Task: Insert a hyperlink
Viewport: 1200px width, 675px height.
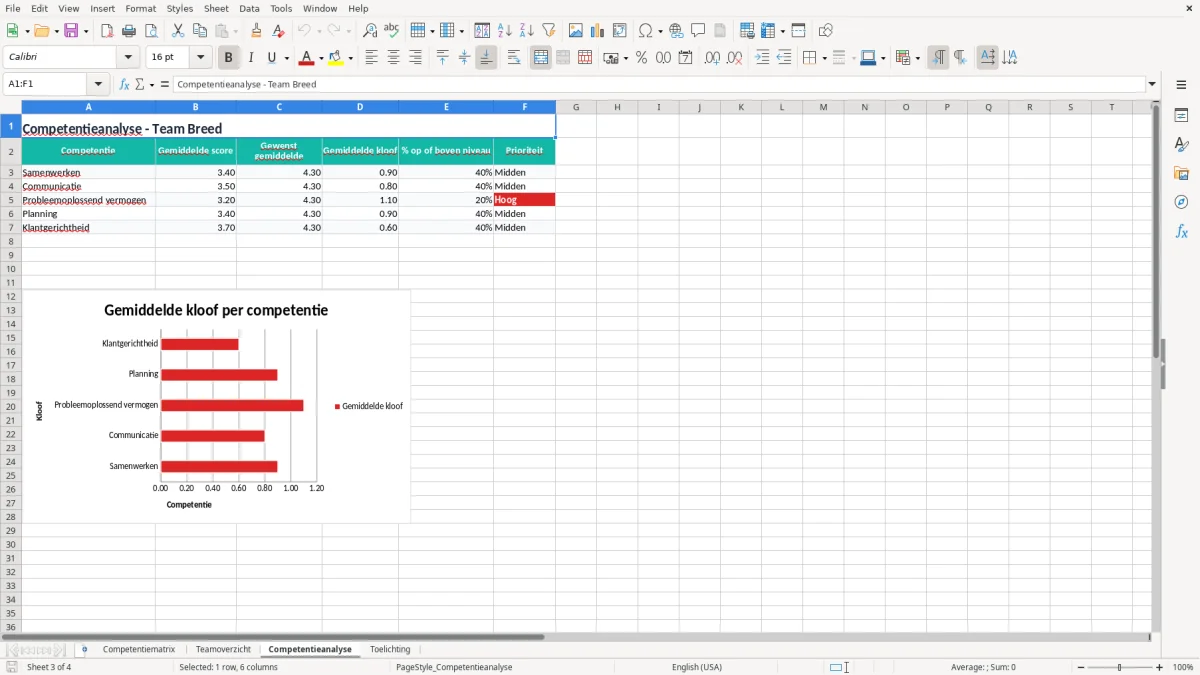Action: coord(676,31)
